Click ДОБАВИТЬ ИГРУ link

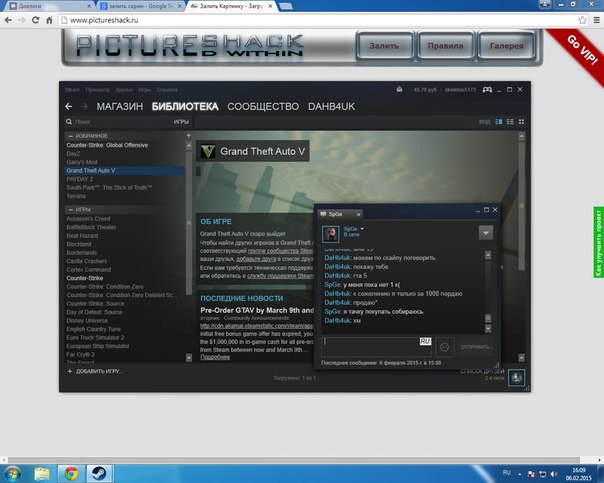pyautogui.click(x=95, y=371)
